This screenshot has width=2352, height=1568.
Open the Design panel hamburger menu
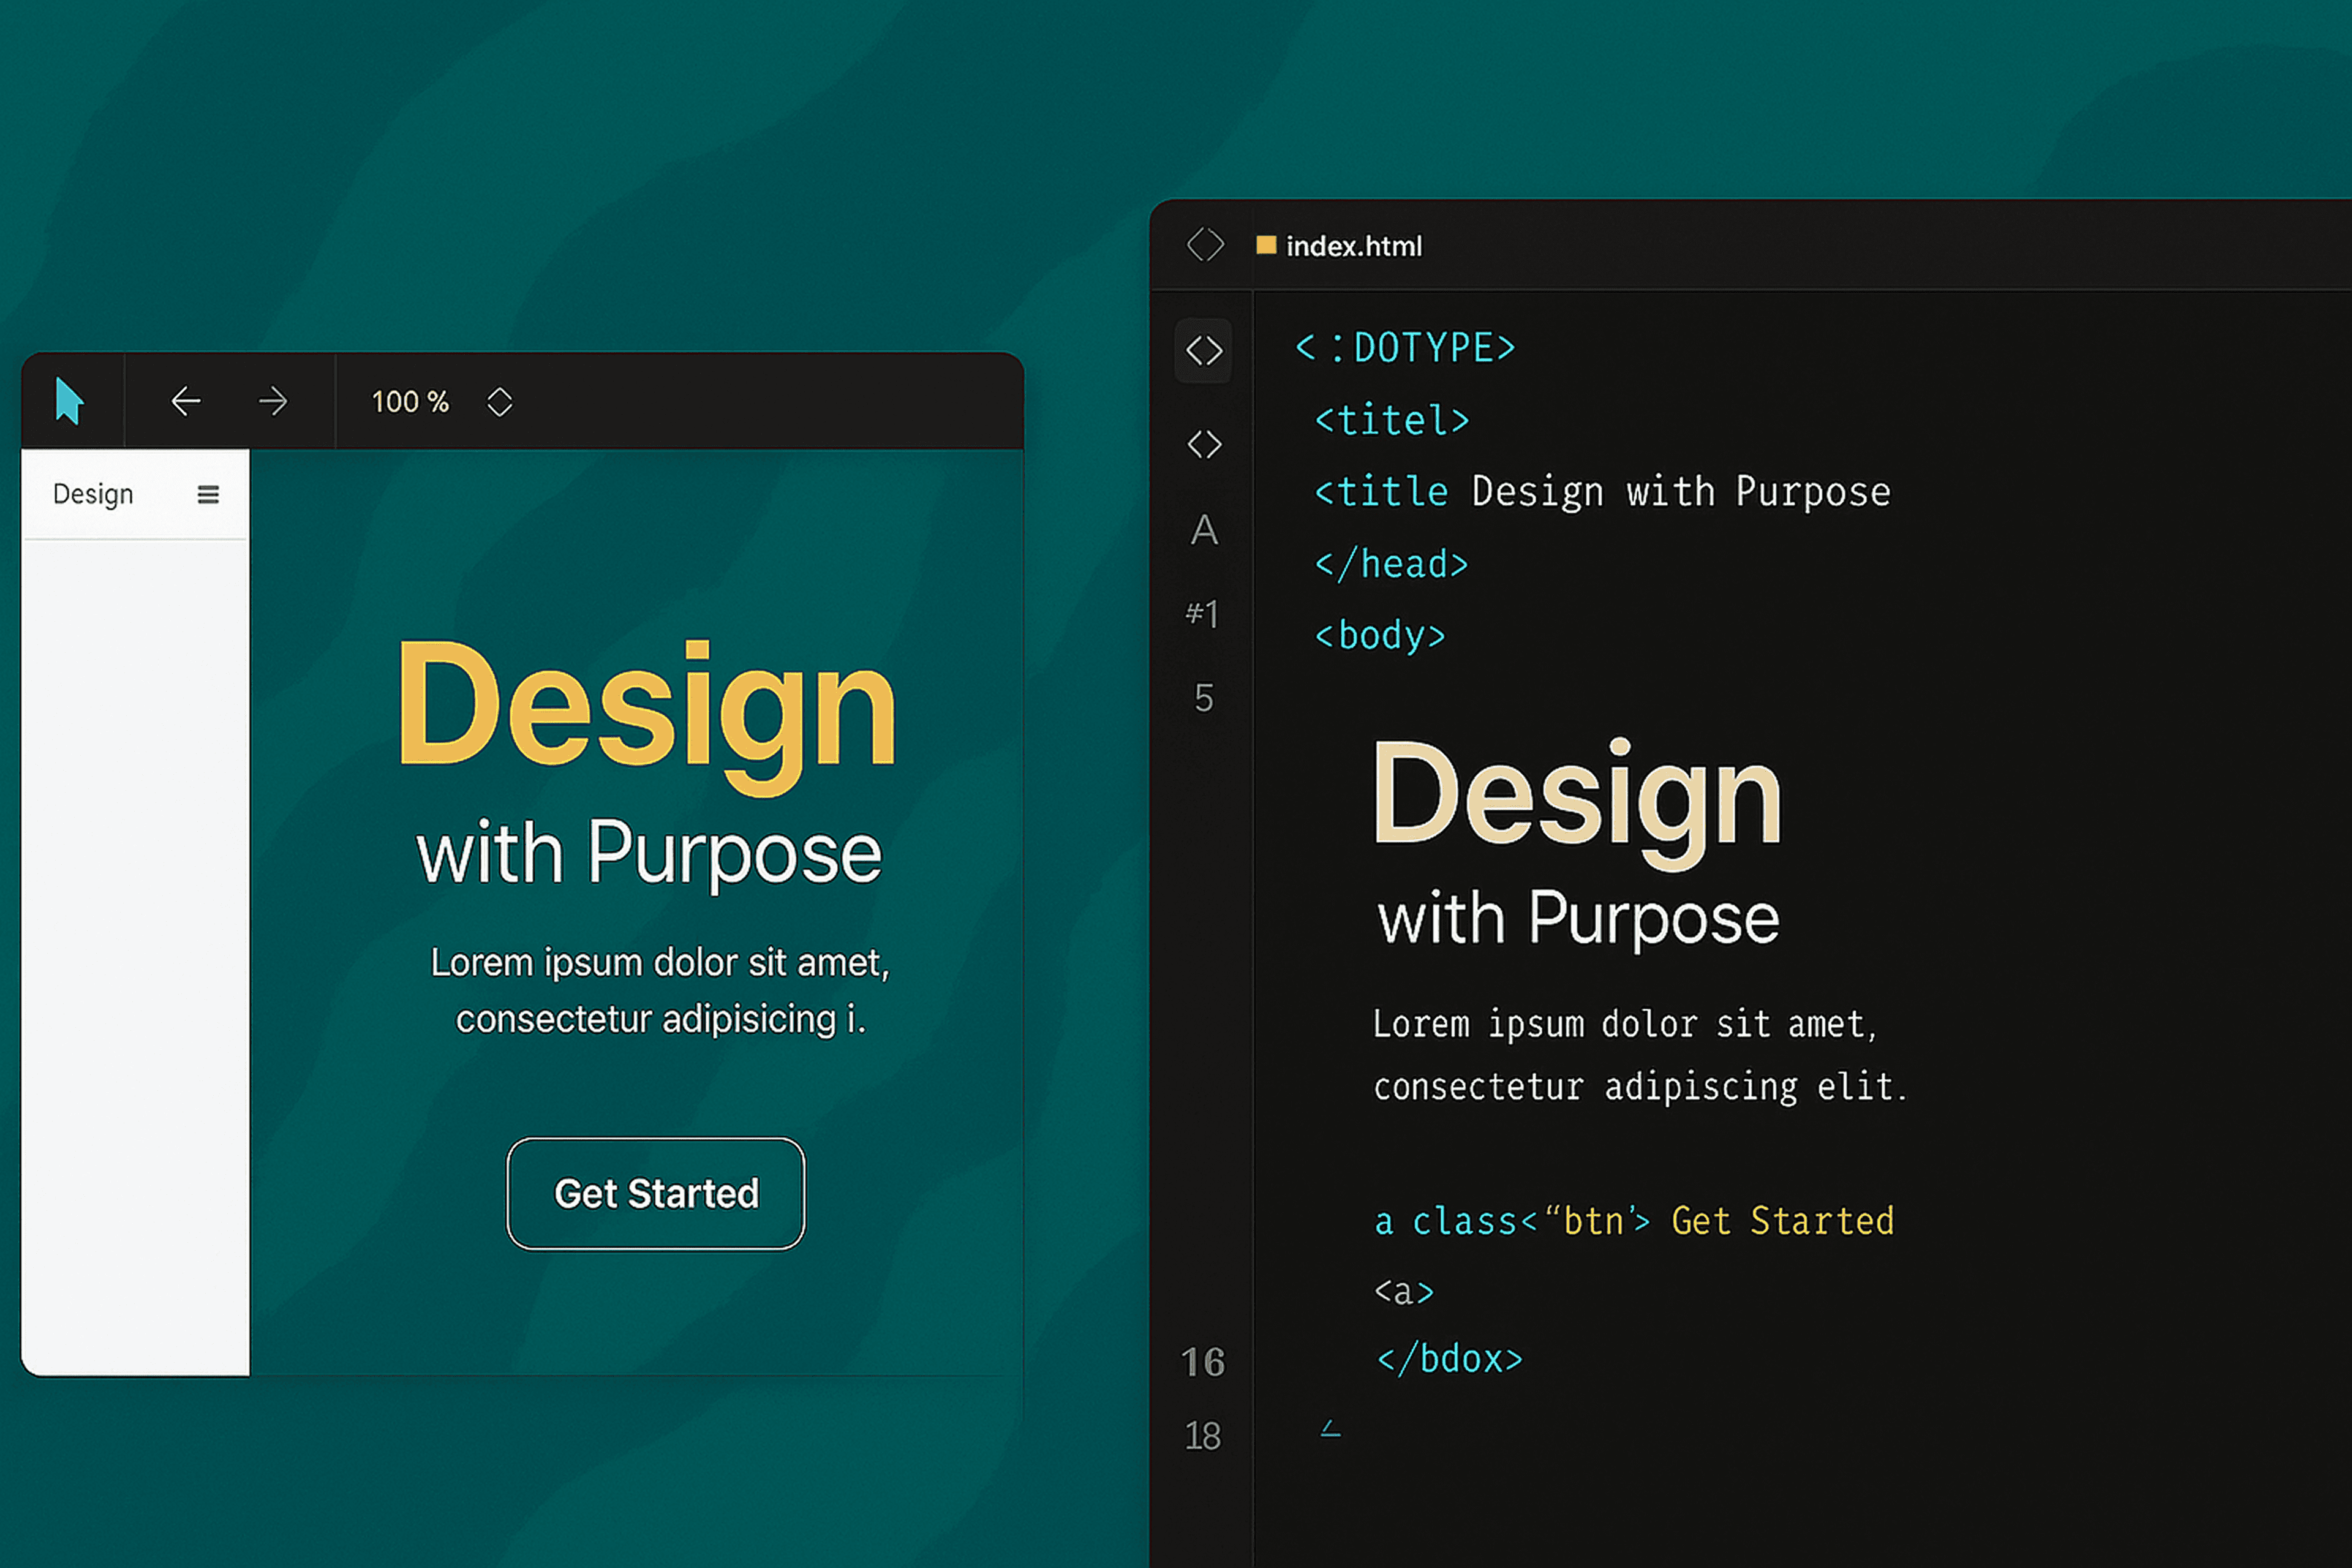[x=208, y=494]
